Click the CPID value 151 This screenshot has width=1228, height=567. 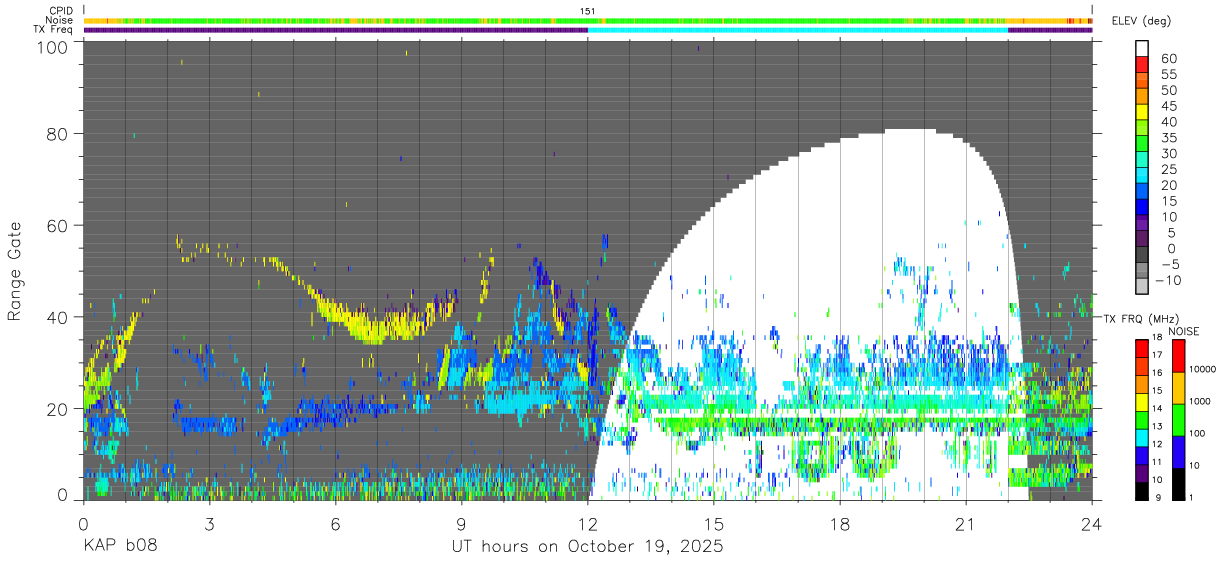tap(588, 11)
